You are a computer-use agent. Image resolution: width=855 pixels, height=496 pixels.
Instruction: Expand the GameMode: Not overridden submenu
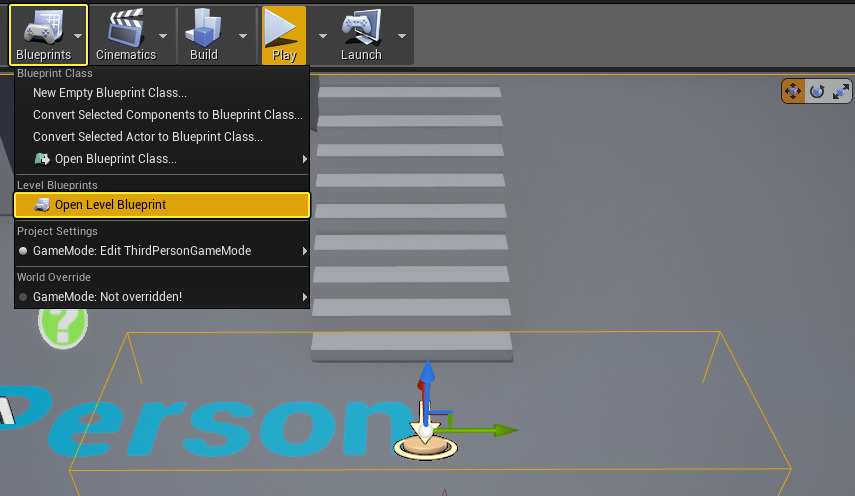pos(162,297)
